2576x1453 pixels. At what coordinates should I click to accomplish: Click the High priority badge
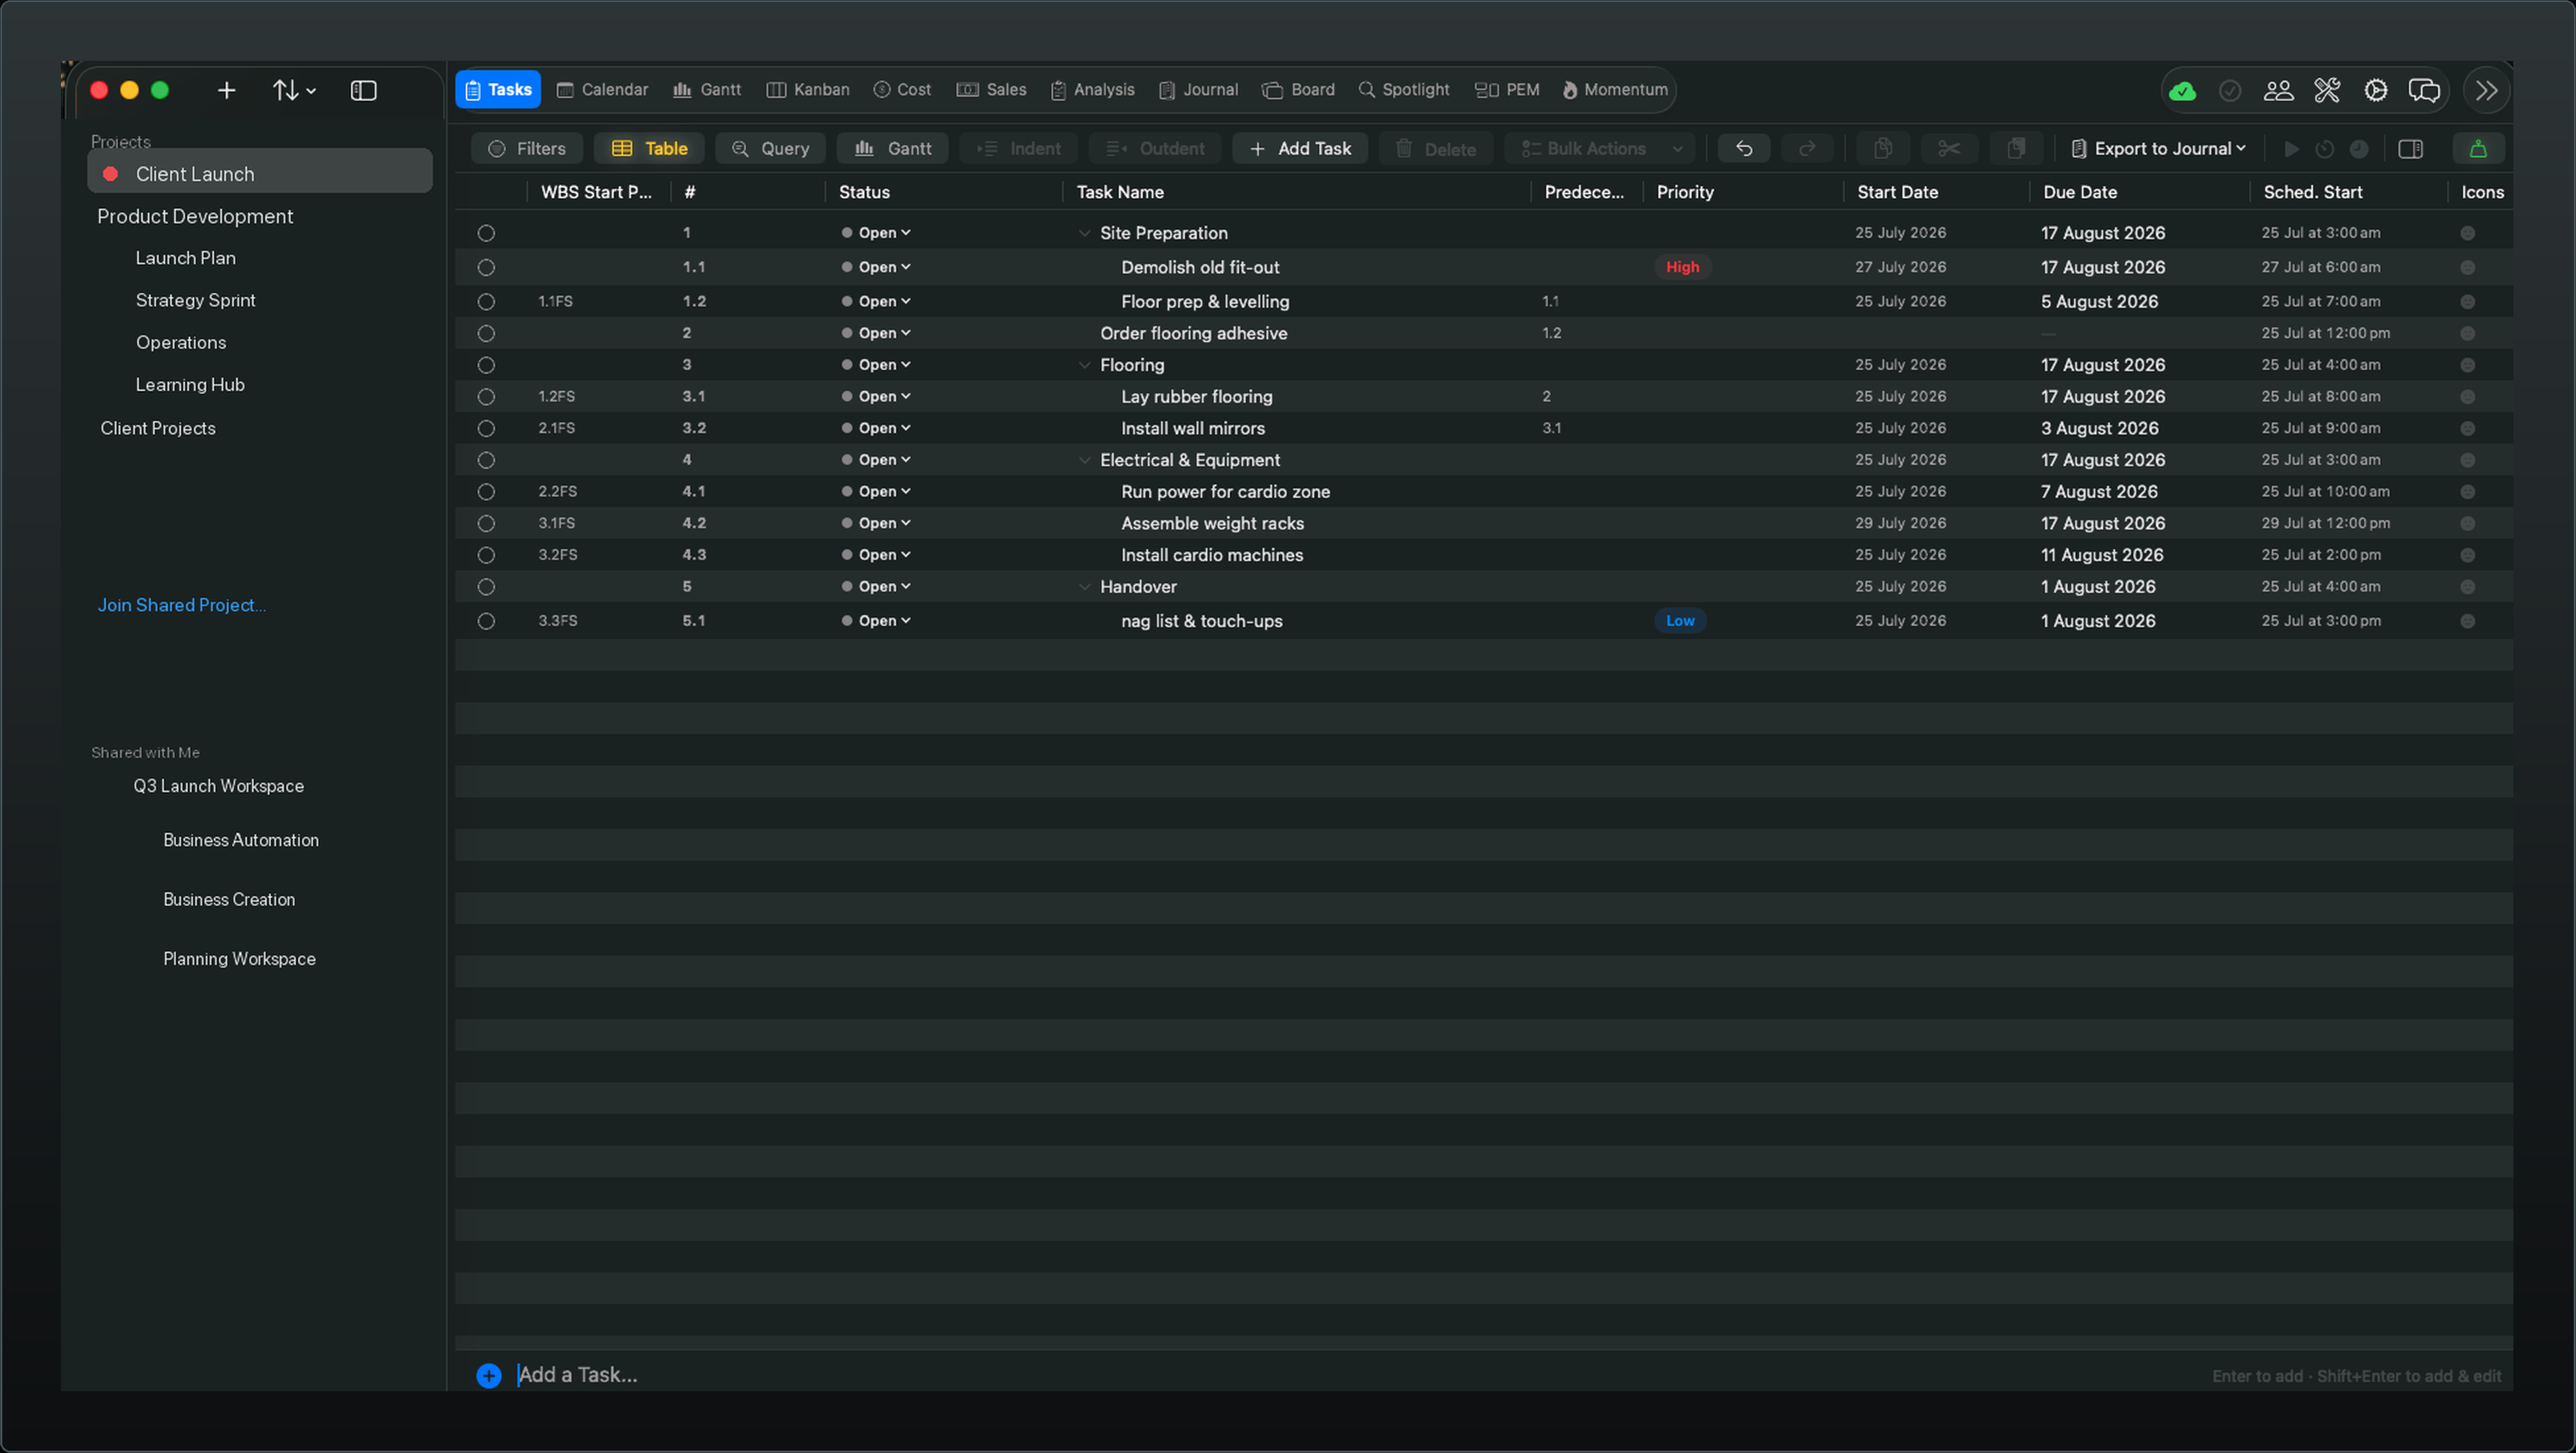coord(1682,267)
